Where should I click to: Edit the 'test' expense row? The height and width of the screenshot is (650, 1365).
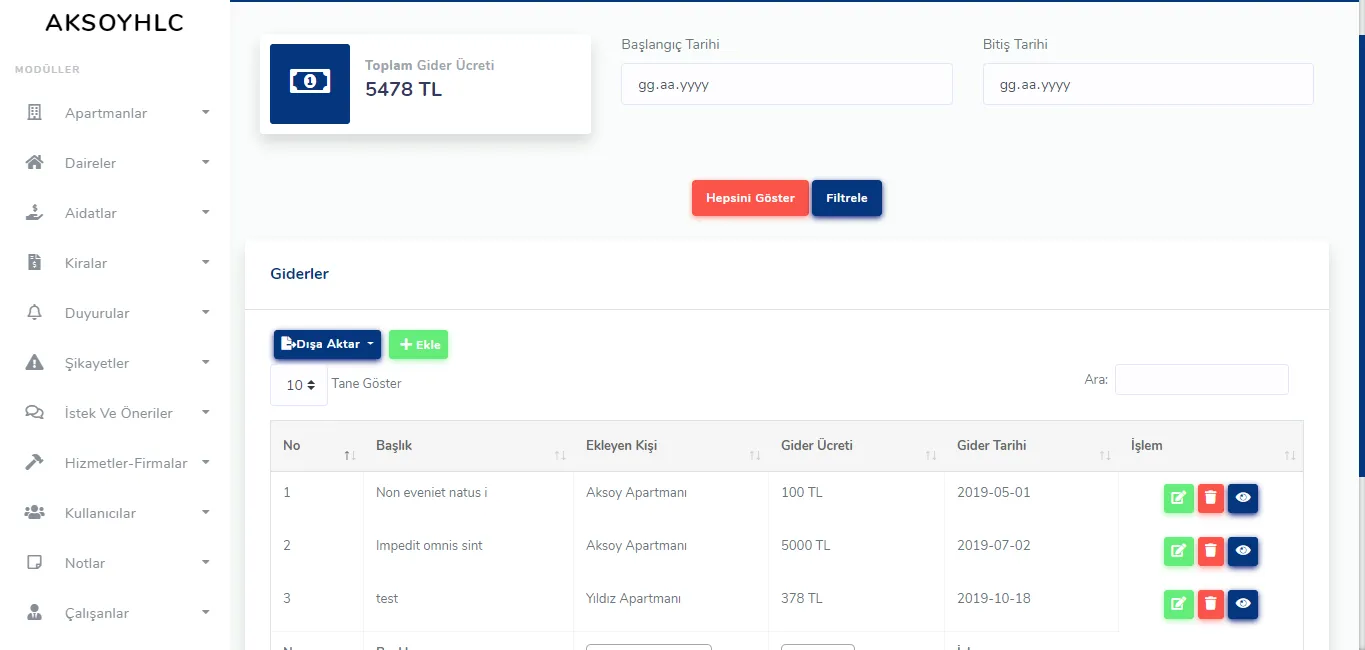tap(1179, 604)
